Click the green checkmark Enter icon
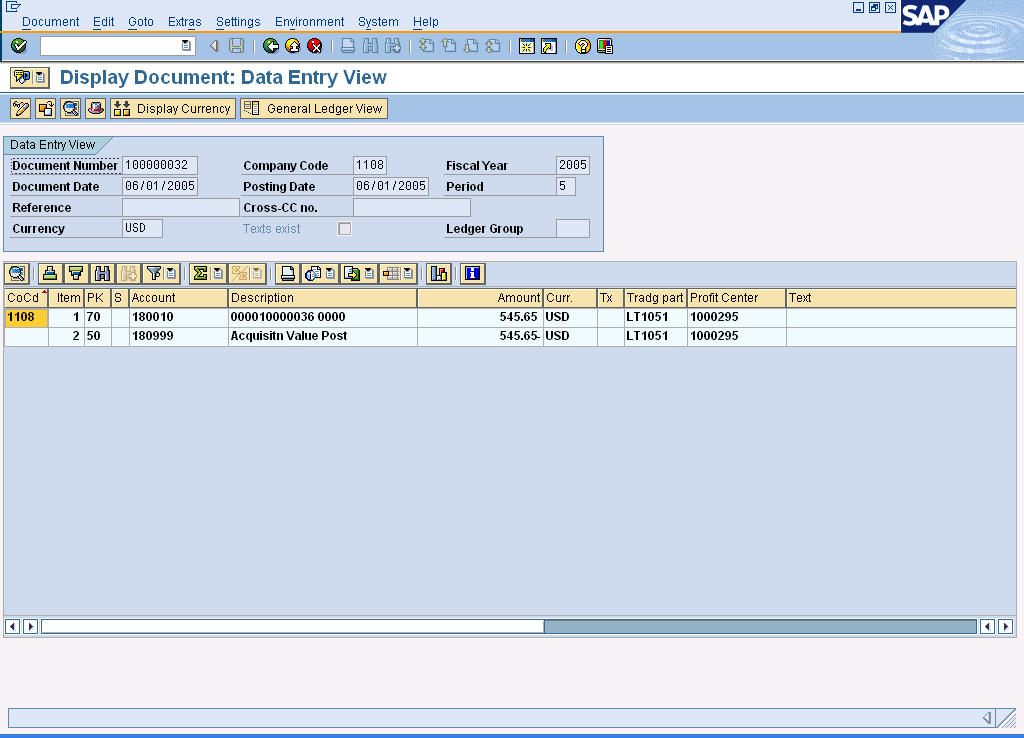 click(19, 46)
